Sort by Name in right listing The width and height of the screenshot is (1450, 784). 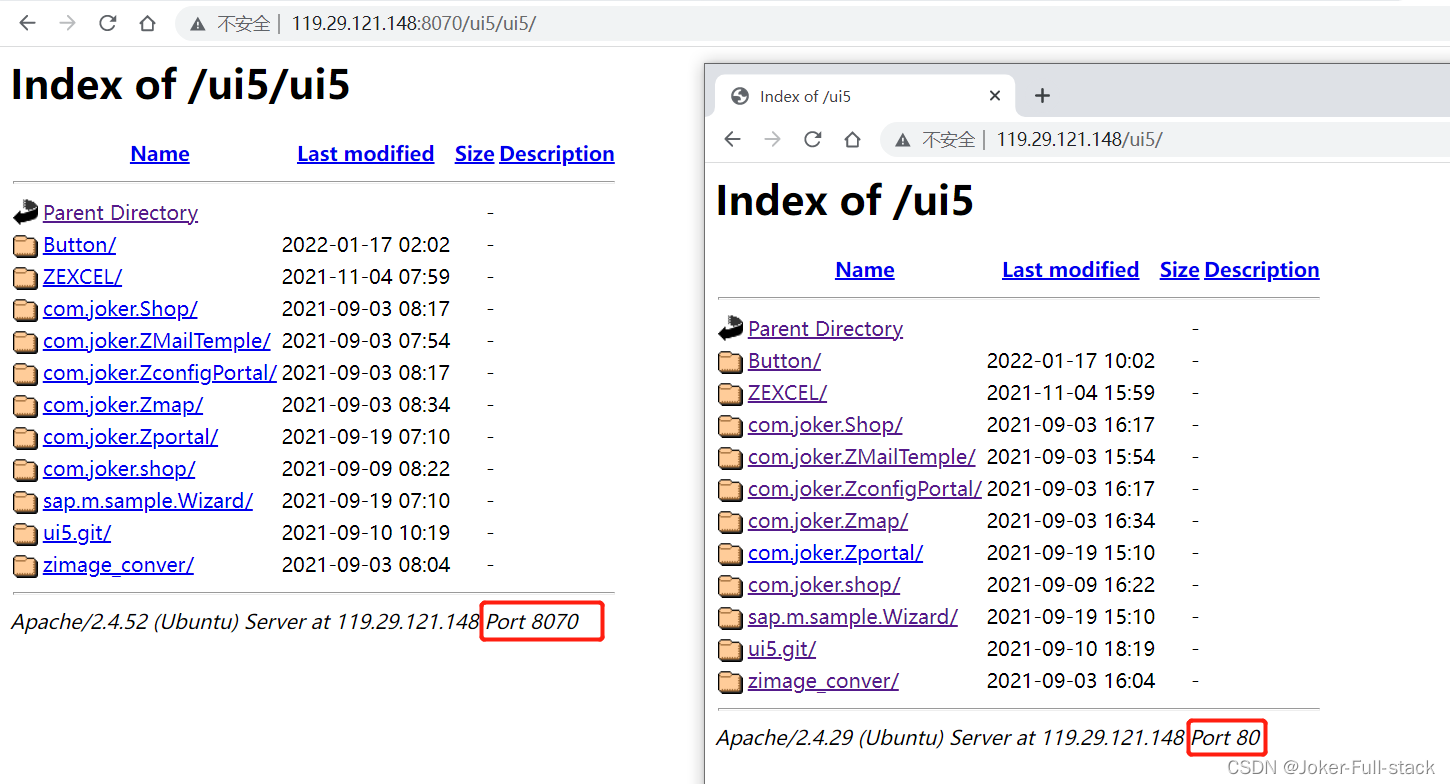coord(865,270)
